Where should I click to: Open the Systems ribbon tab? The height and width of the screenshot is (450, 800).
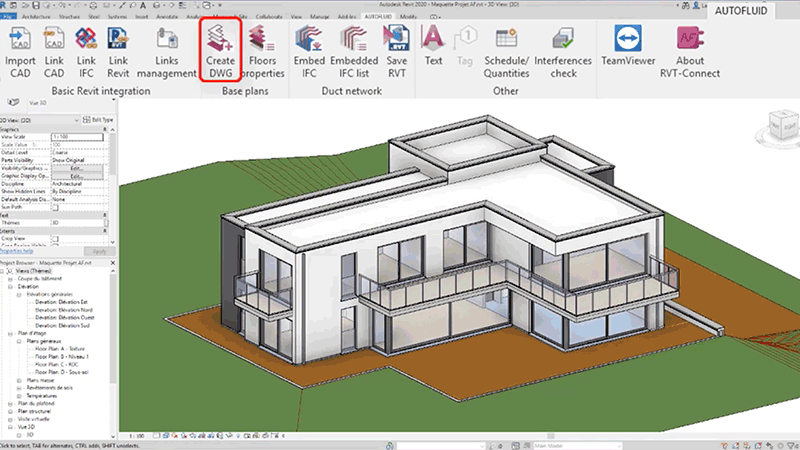[117, 17]
